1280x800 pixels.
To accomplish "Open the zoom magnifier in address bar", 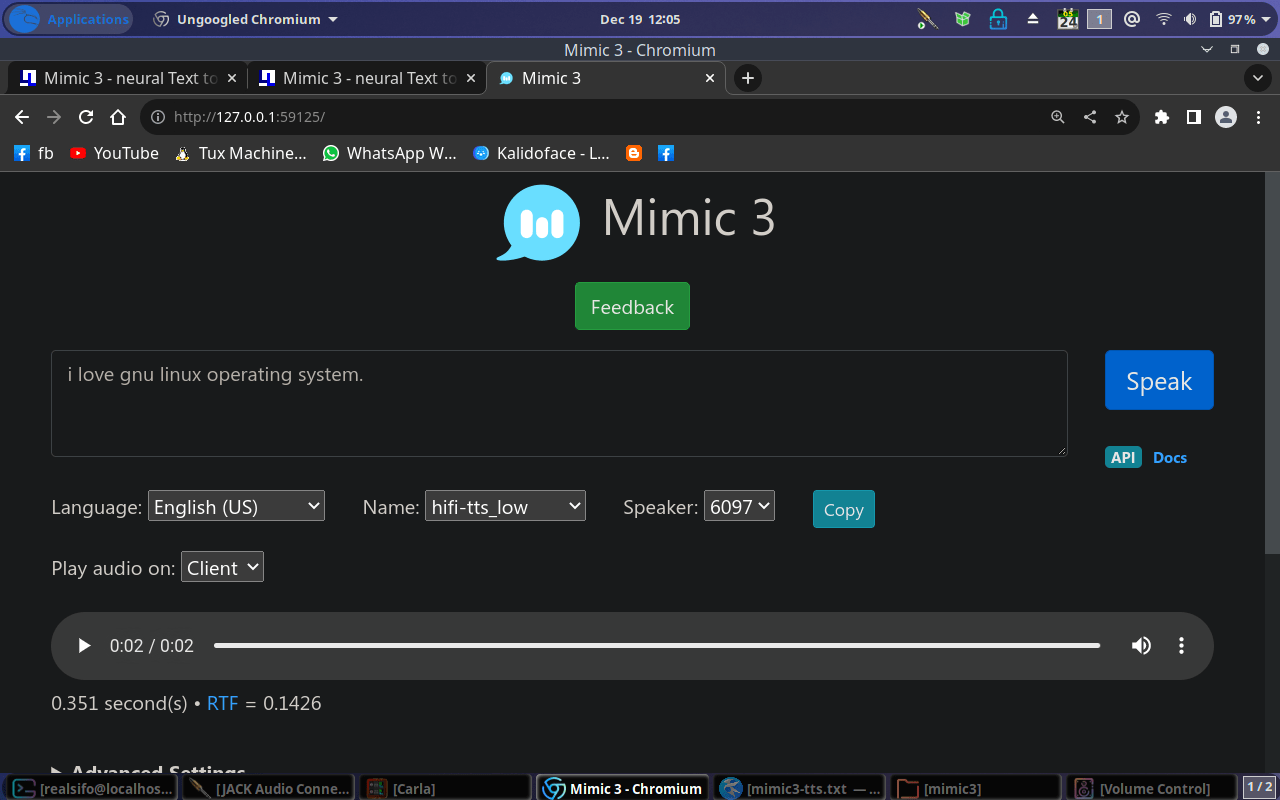I will pos(1058,117).
